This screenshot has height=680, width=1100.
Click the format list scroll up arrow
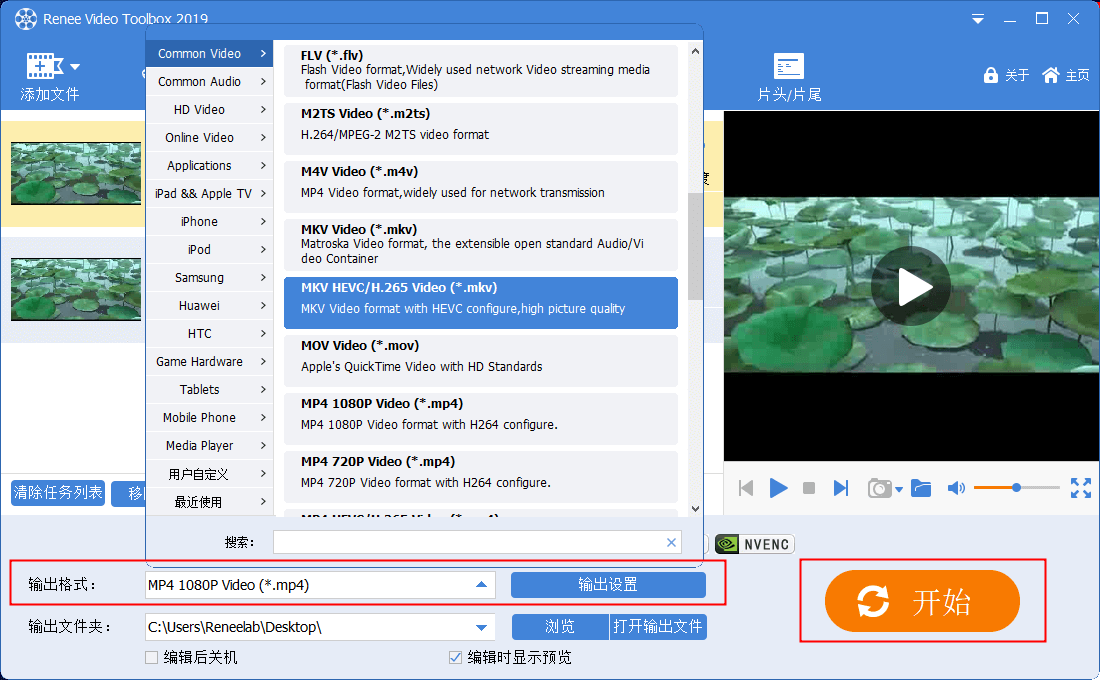(695, 51)
